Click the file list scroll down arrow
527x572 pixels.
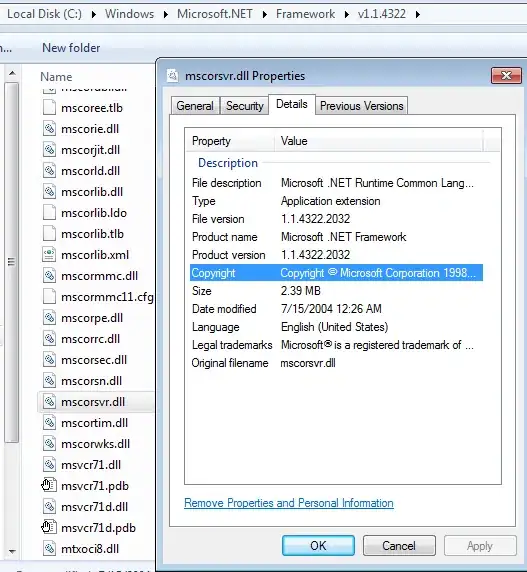click(12, 551)
